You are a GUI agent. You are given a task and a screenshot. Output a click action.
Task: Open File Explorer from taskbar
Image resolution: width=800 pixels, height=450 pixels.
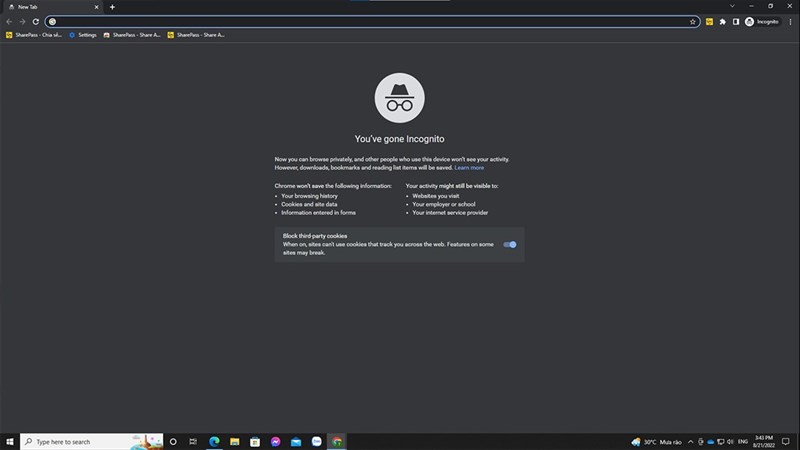click(x=235, y=442)
